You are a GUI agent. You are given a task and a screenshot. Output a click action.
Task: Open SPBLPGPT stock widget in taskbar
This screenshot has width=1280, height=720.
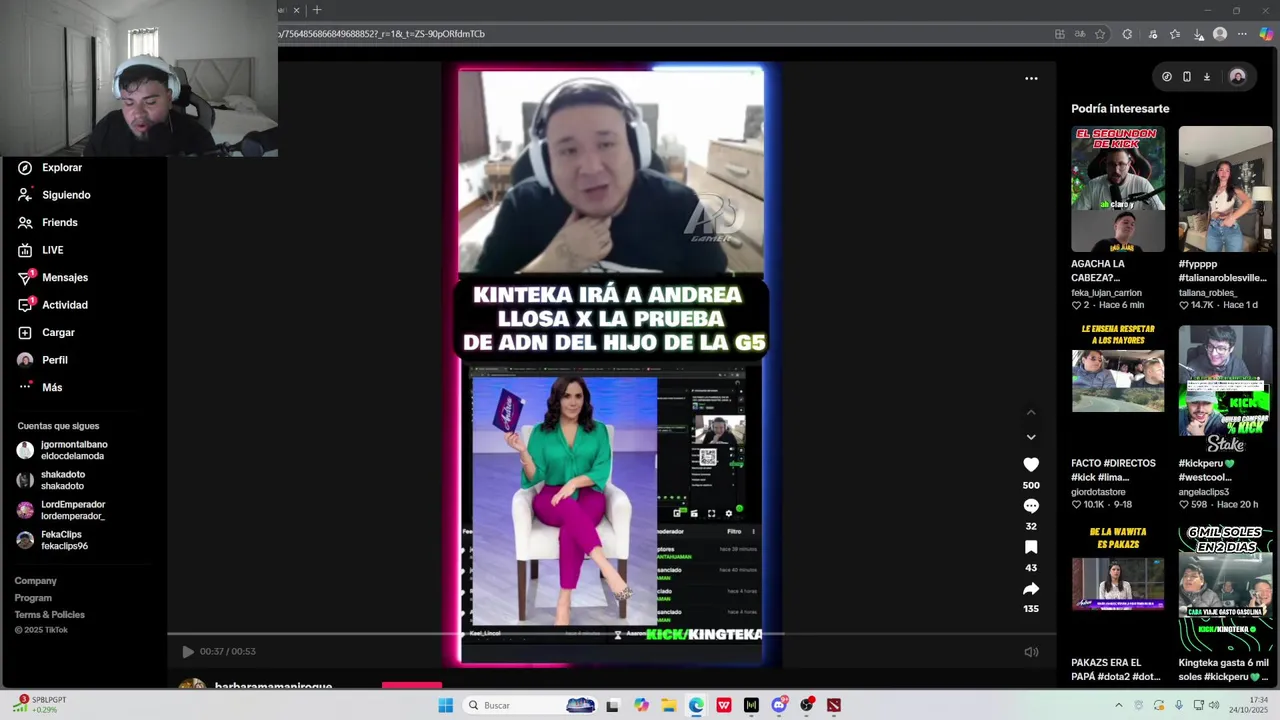pyautogui.click(x=40, y=705)
